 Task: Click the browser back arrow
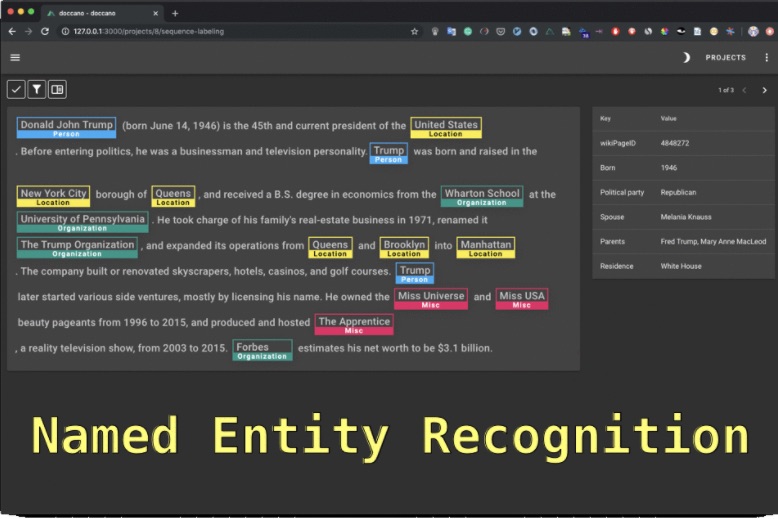click(x=12, y=31)
